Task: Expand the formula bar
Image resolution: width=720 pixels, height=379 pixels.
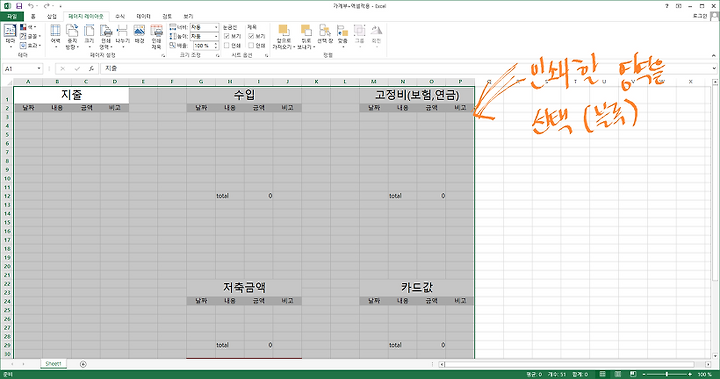Action: (714, 69)
